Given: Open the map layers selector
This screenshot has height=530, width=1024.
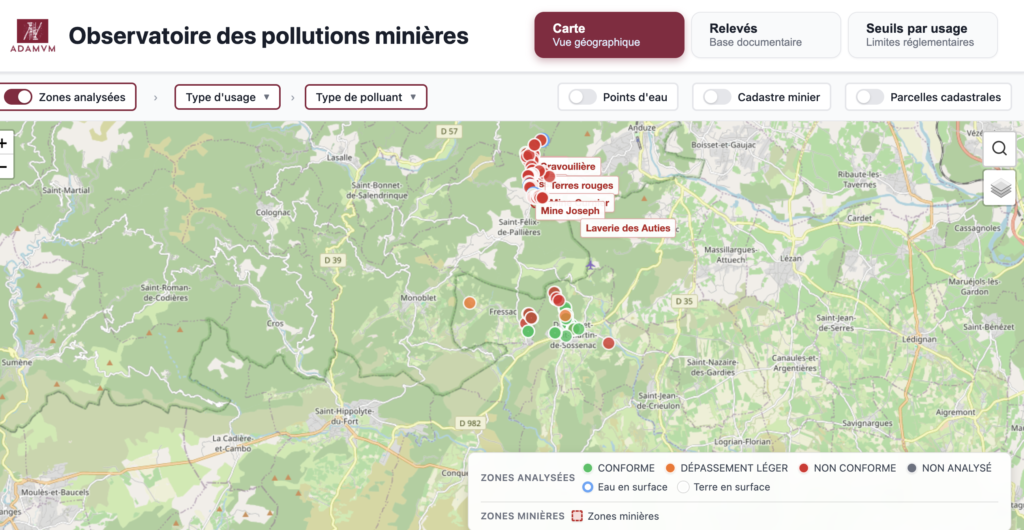Looking at the screenshot, I should [999, 187].
